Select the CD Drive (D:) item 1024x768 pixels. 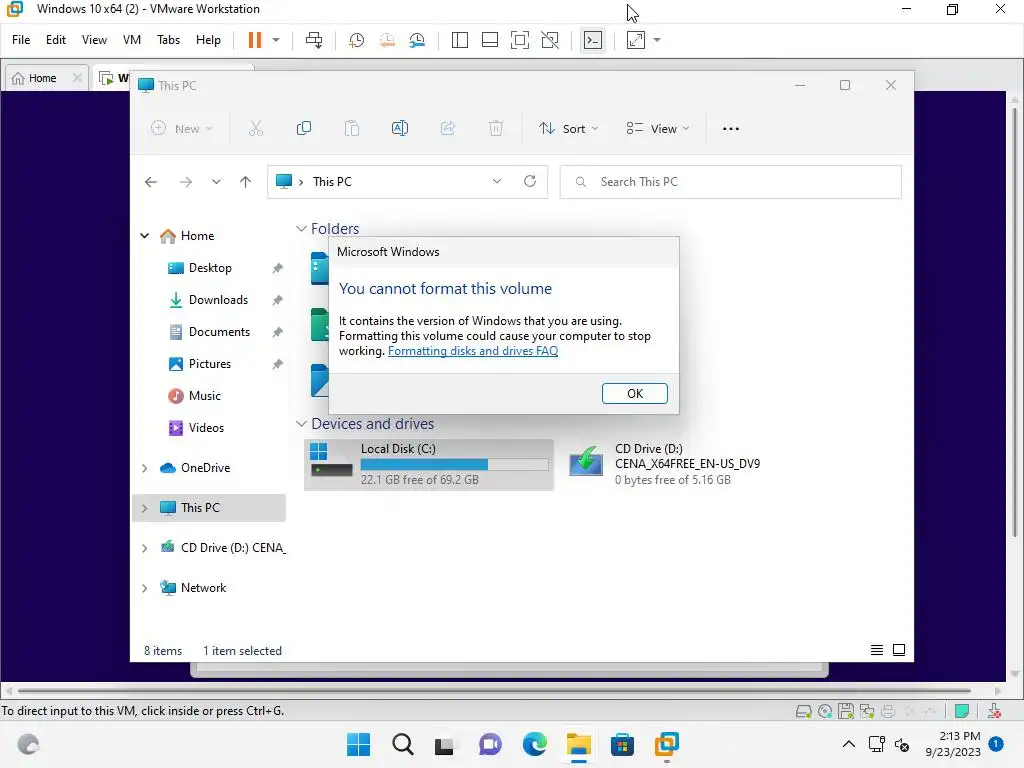click(x=664, y=464)
